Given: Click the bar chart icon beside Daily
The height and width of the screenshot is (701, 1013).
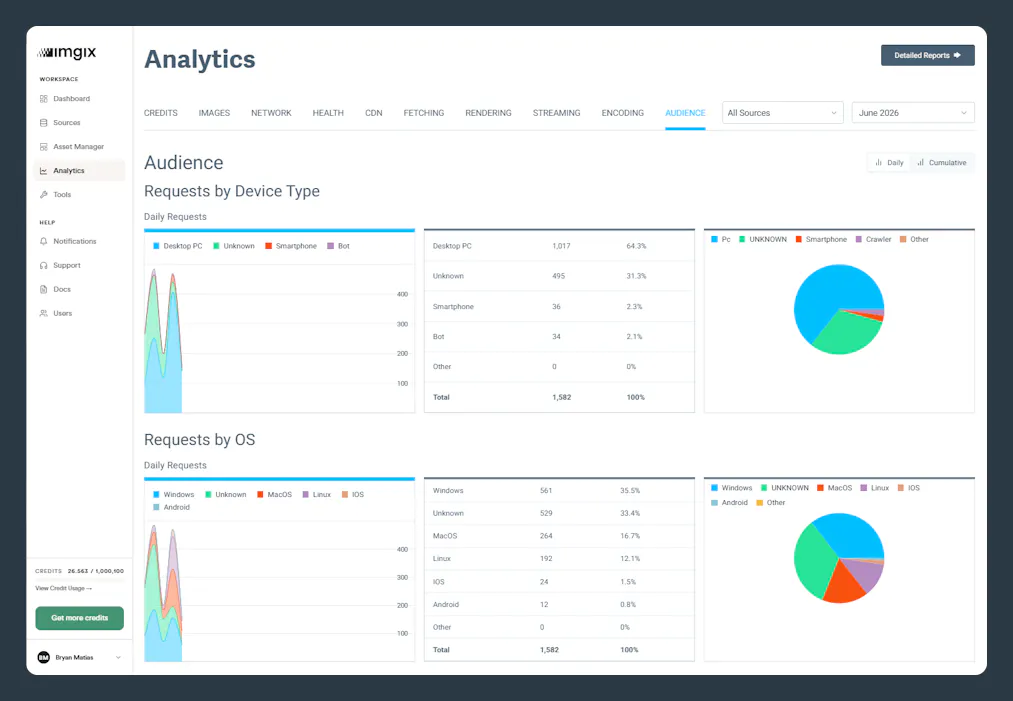Looking at the screenshot, I should 879,163.
